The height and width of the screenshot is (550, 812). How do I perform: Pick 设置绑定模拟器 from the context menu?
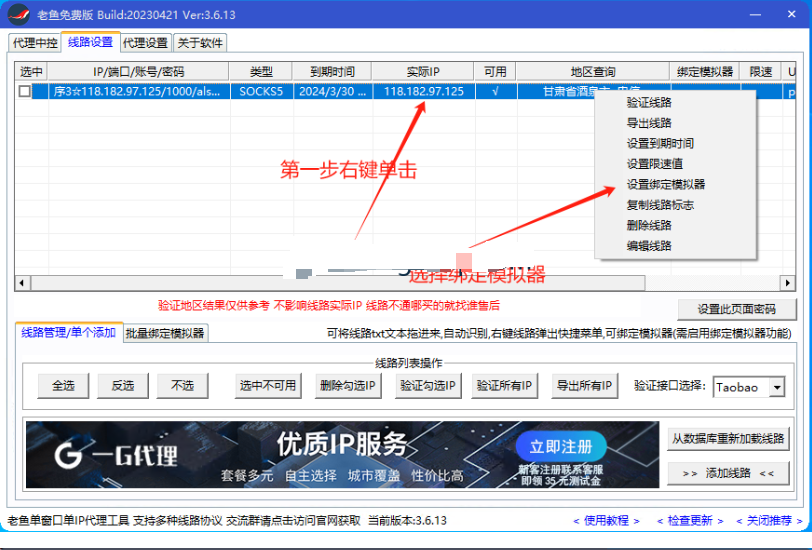click(666, 184)
